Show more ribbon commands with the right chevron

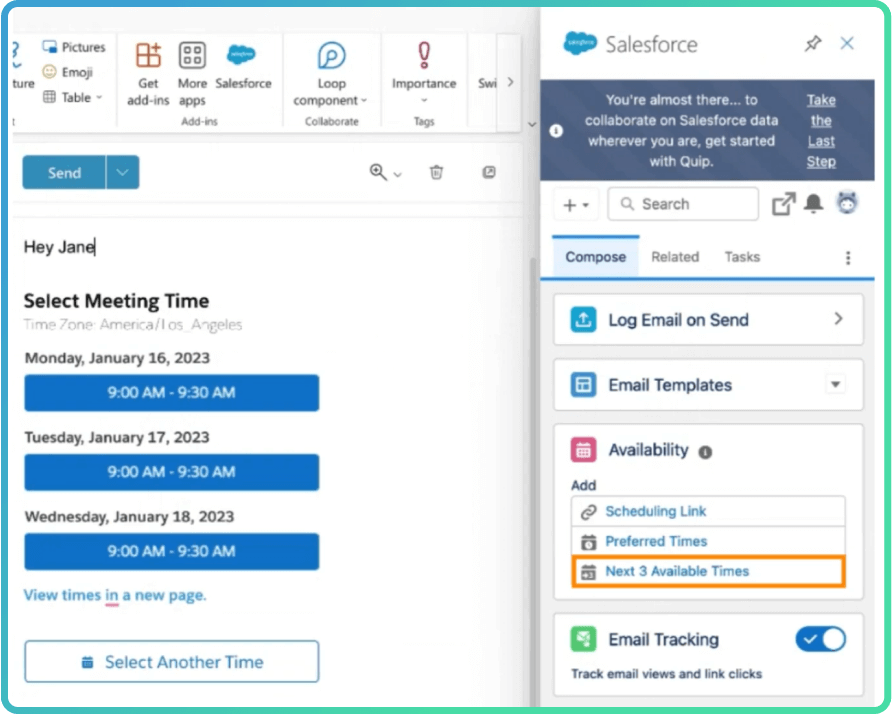[x=510, y=82]
